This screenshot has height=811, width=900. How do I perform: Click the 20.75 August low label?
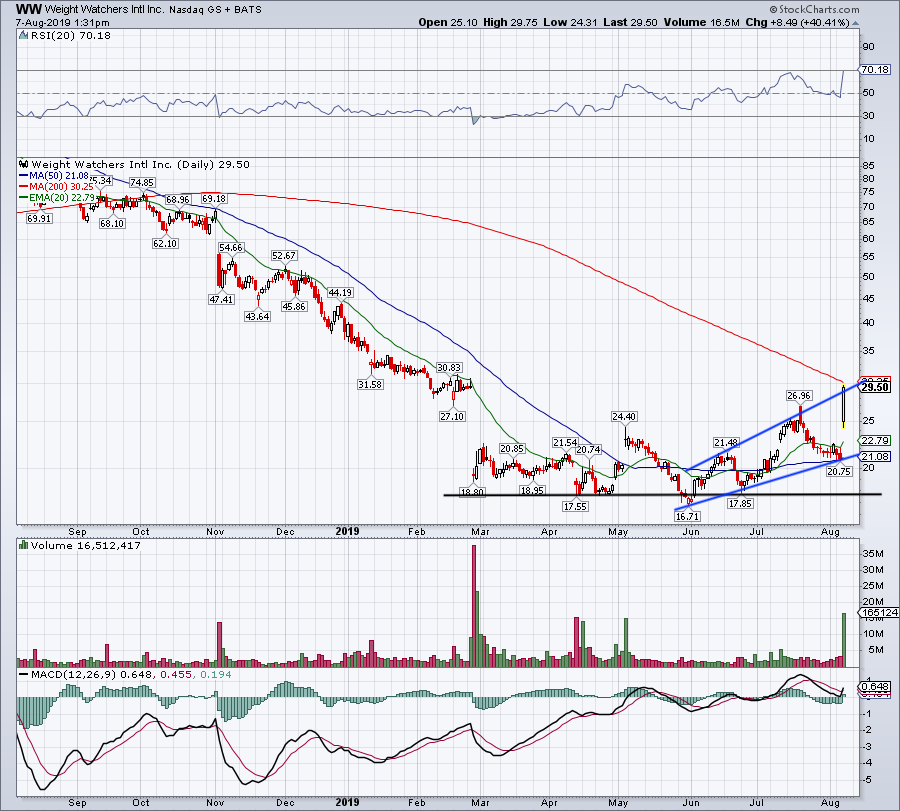(x=839, y=471)
